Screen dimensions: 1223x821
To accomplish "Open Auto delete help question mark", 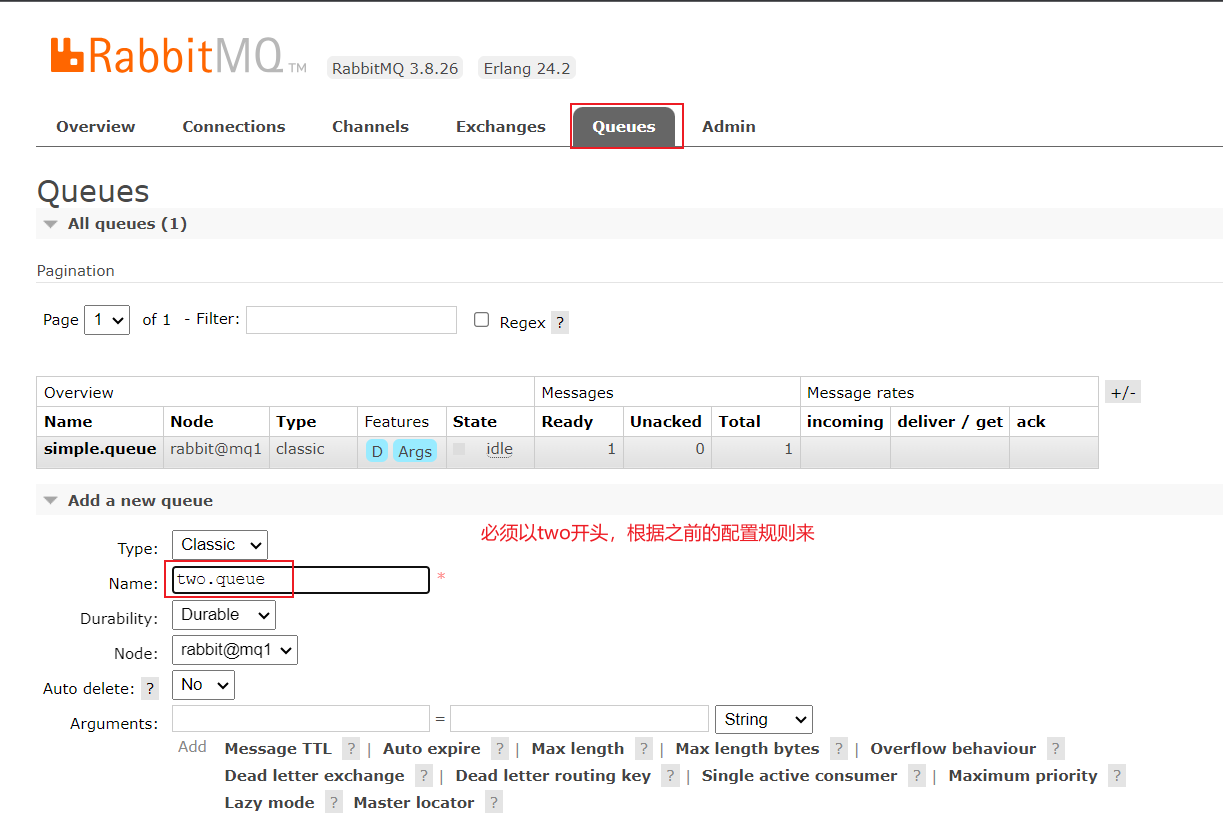I will (150, 689).
